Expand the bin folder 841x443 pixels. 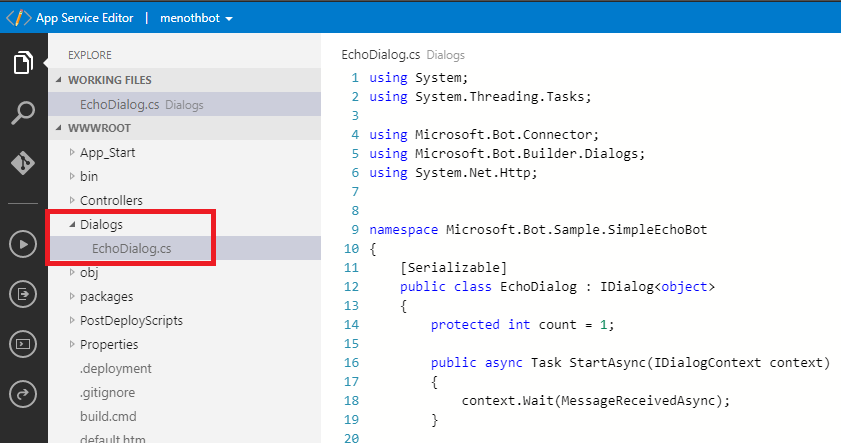(72, 176)
